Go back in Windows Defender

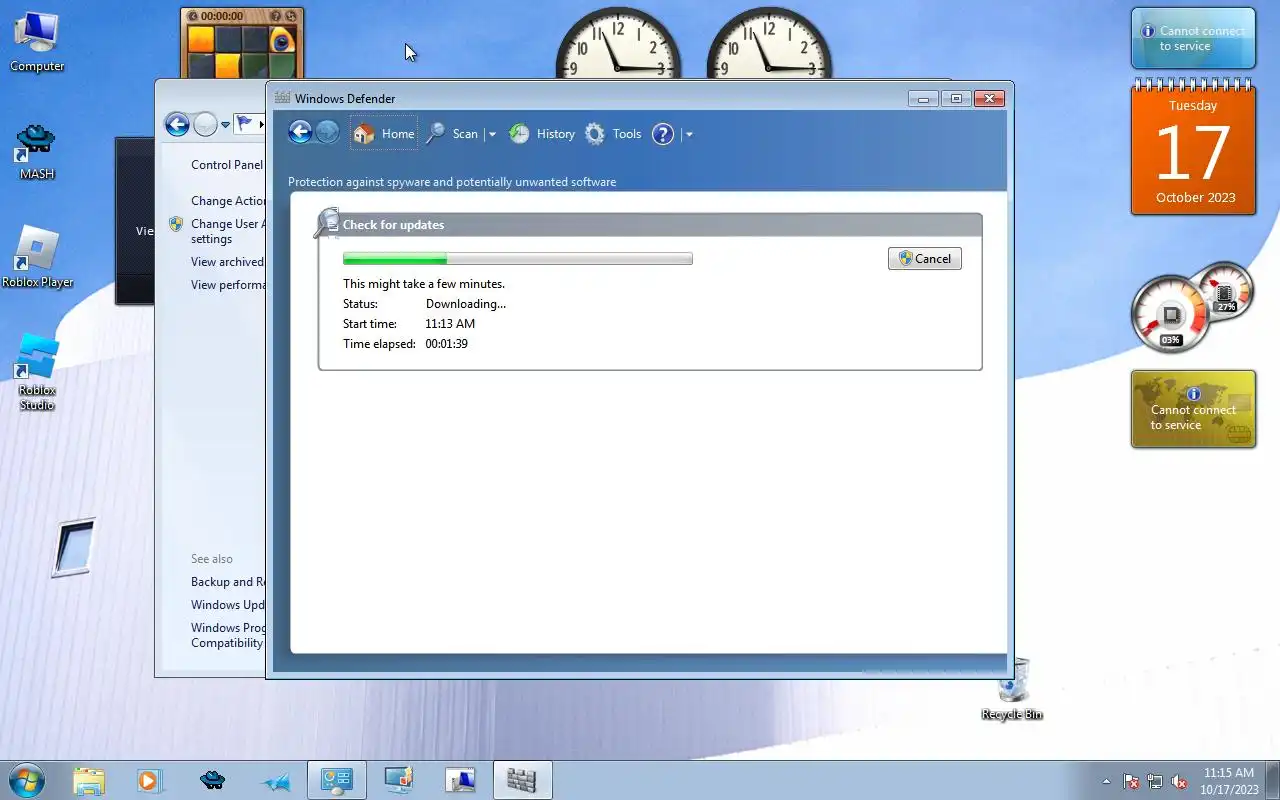coord(300,132)
